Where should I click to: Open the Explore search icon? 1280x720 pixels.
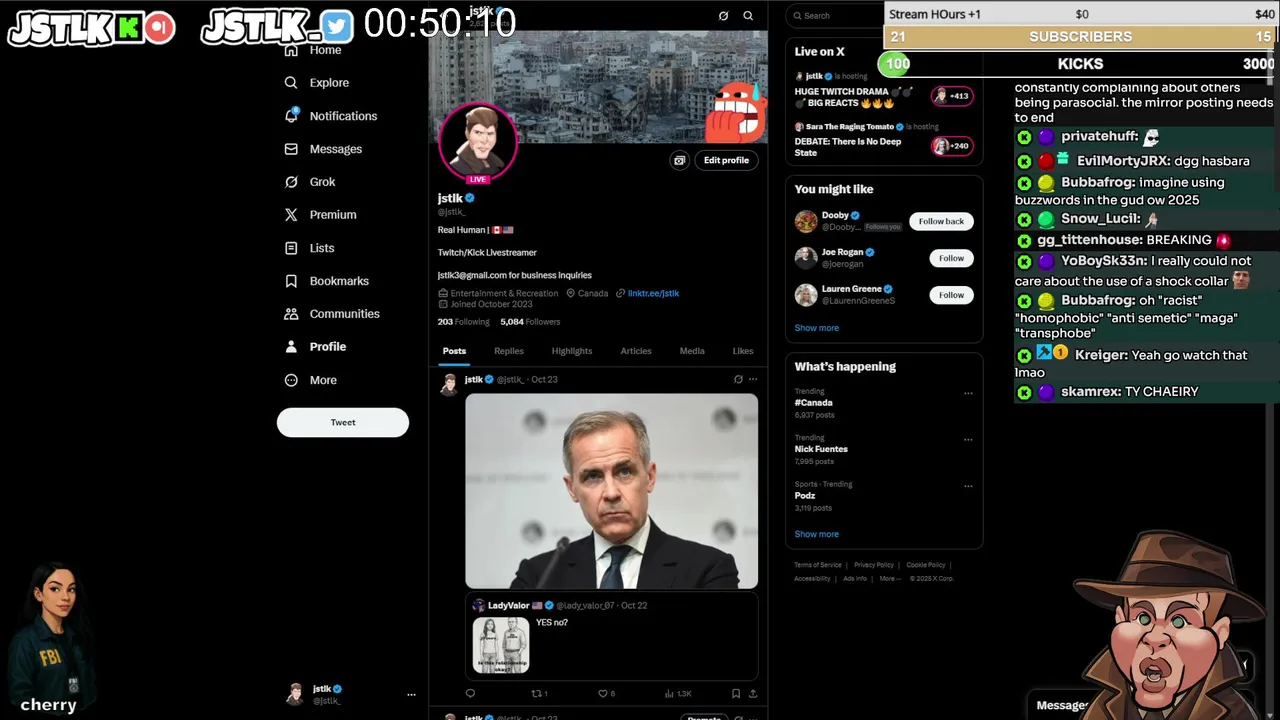tap(291, 83)
